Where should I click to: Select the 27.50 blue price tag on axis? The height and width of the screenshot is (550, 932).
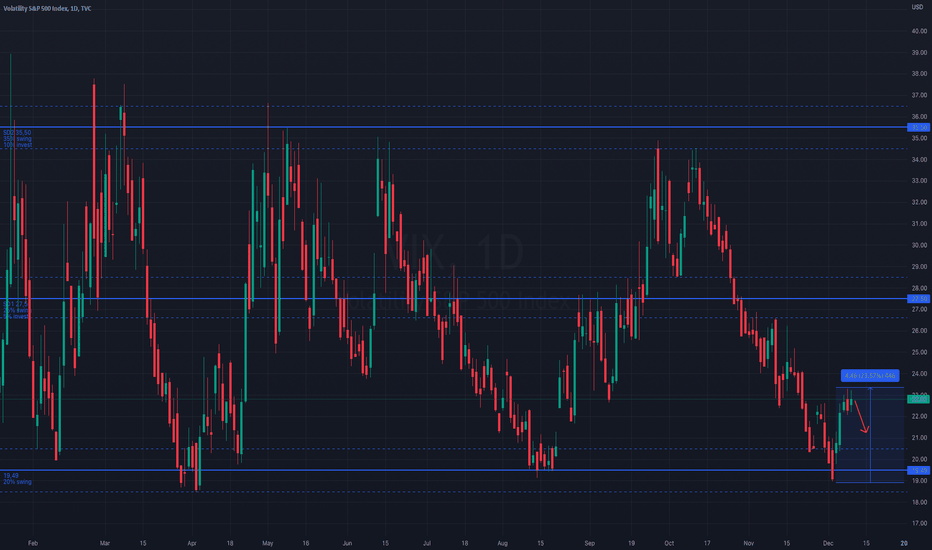click(919, 298)
